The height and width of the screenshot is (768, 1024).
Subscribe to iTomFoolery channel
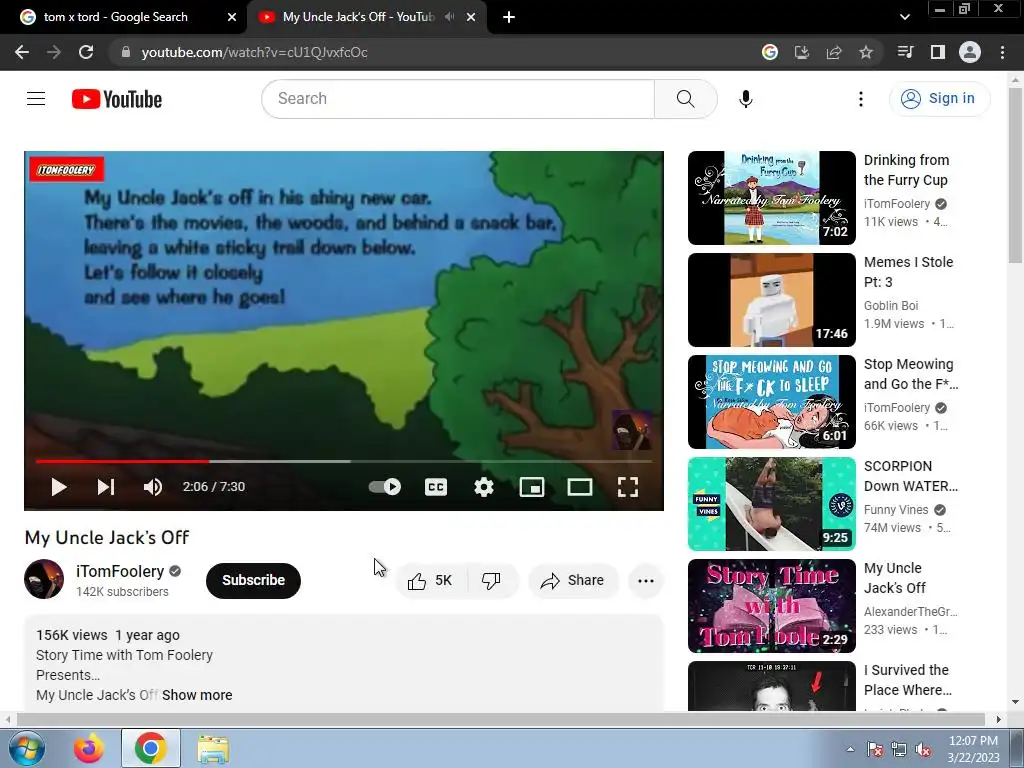click(253, 581)
